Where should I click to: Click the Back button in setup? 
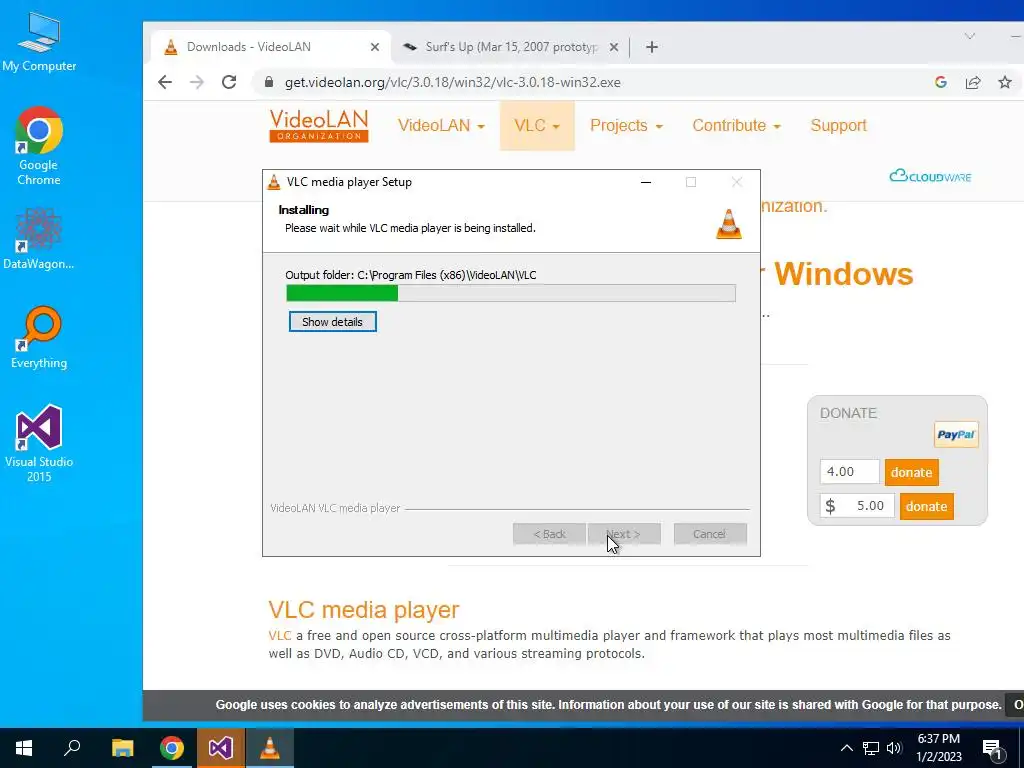[549, 534]
